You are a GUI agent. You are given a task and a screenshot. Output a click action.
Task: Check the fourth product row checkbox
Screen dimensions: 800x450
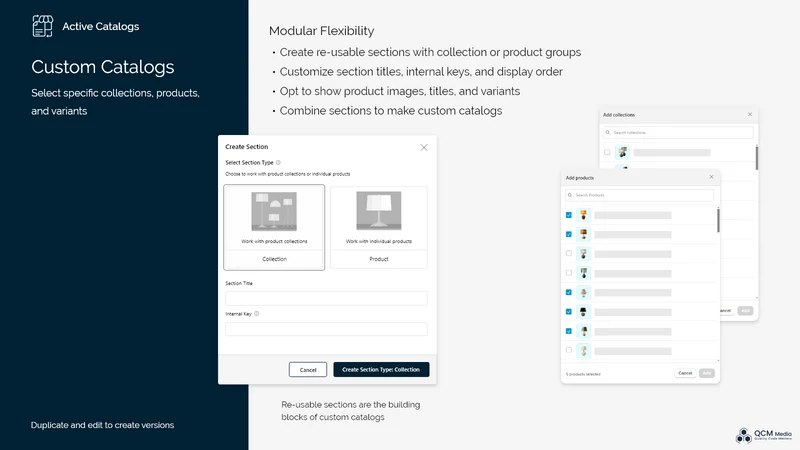tap(568, 273)
